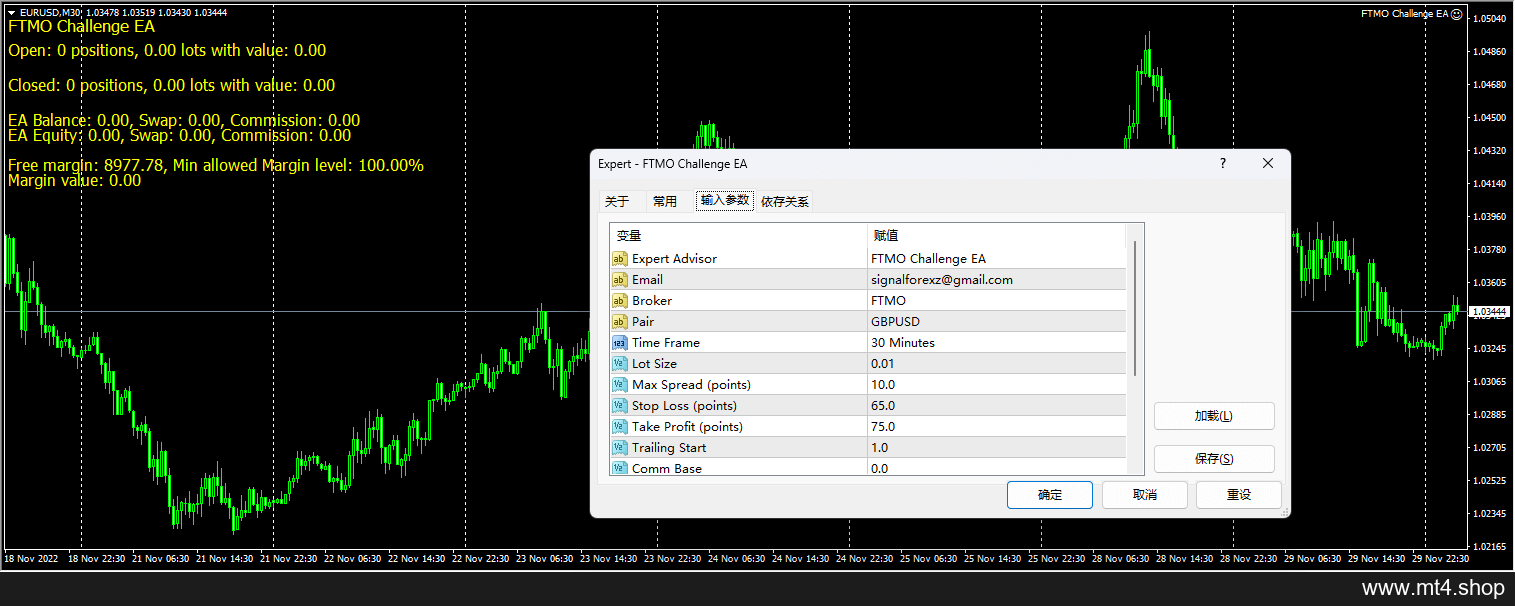Click the icon beside Take Profit (points)
The width and height of the screenshot is (1515, 606).
point(620,427)
